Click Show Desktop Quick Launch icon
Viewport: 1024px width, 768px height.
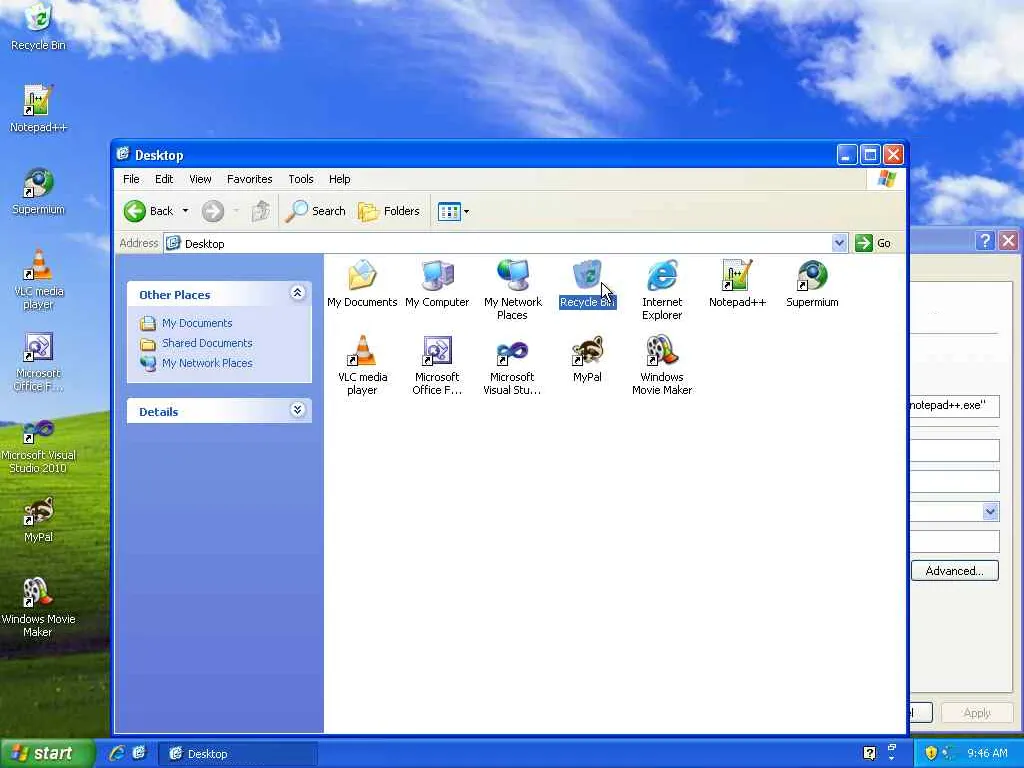139,753
